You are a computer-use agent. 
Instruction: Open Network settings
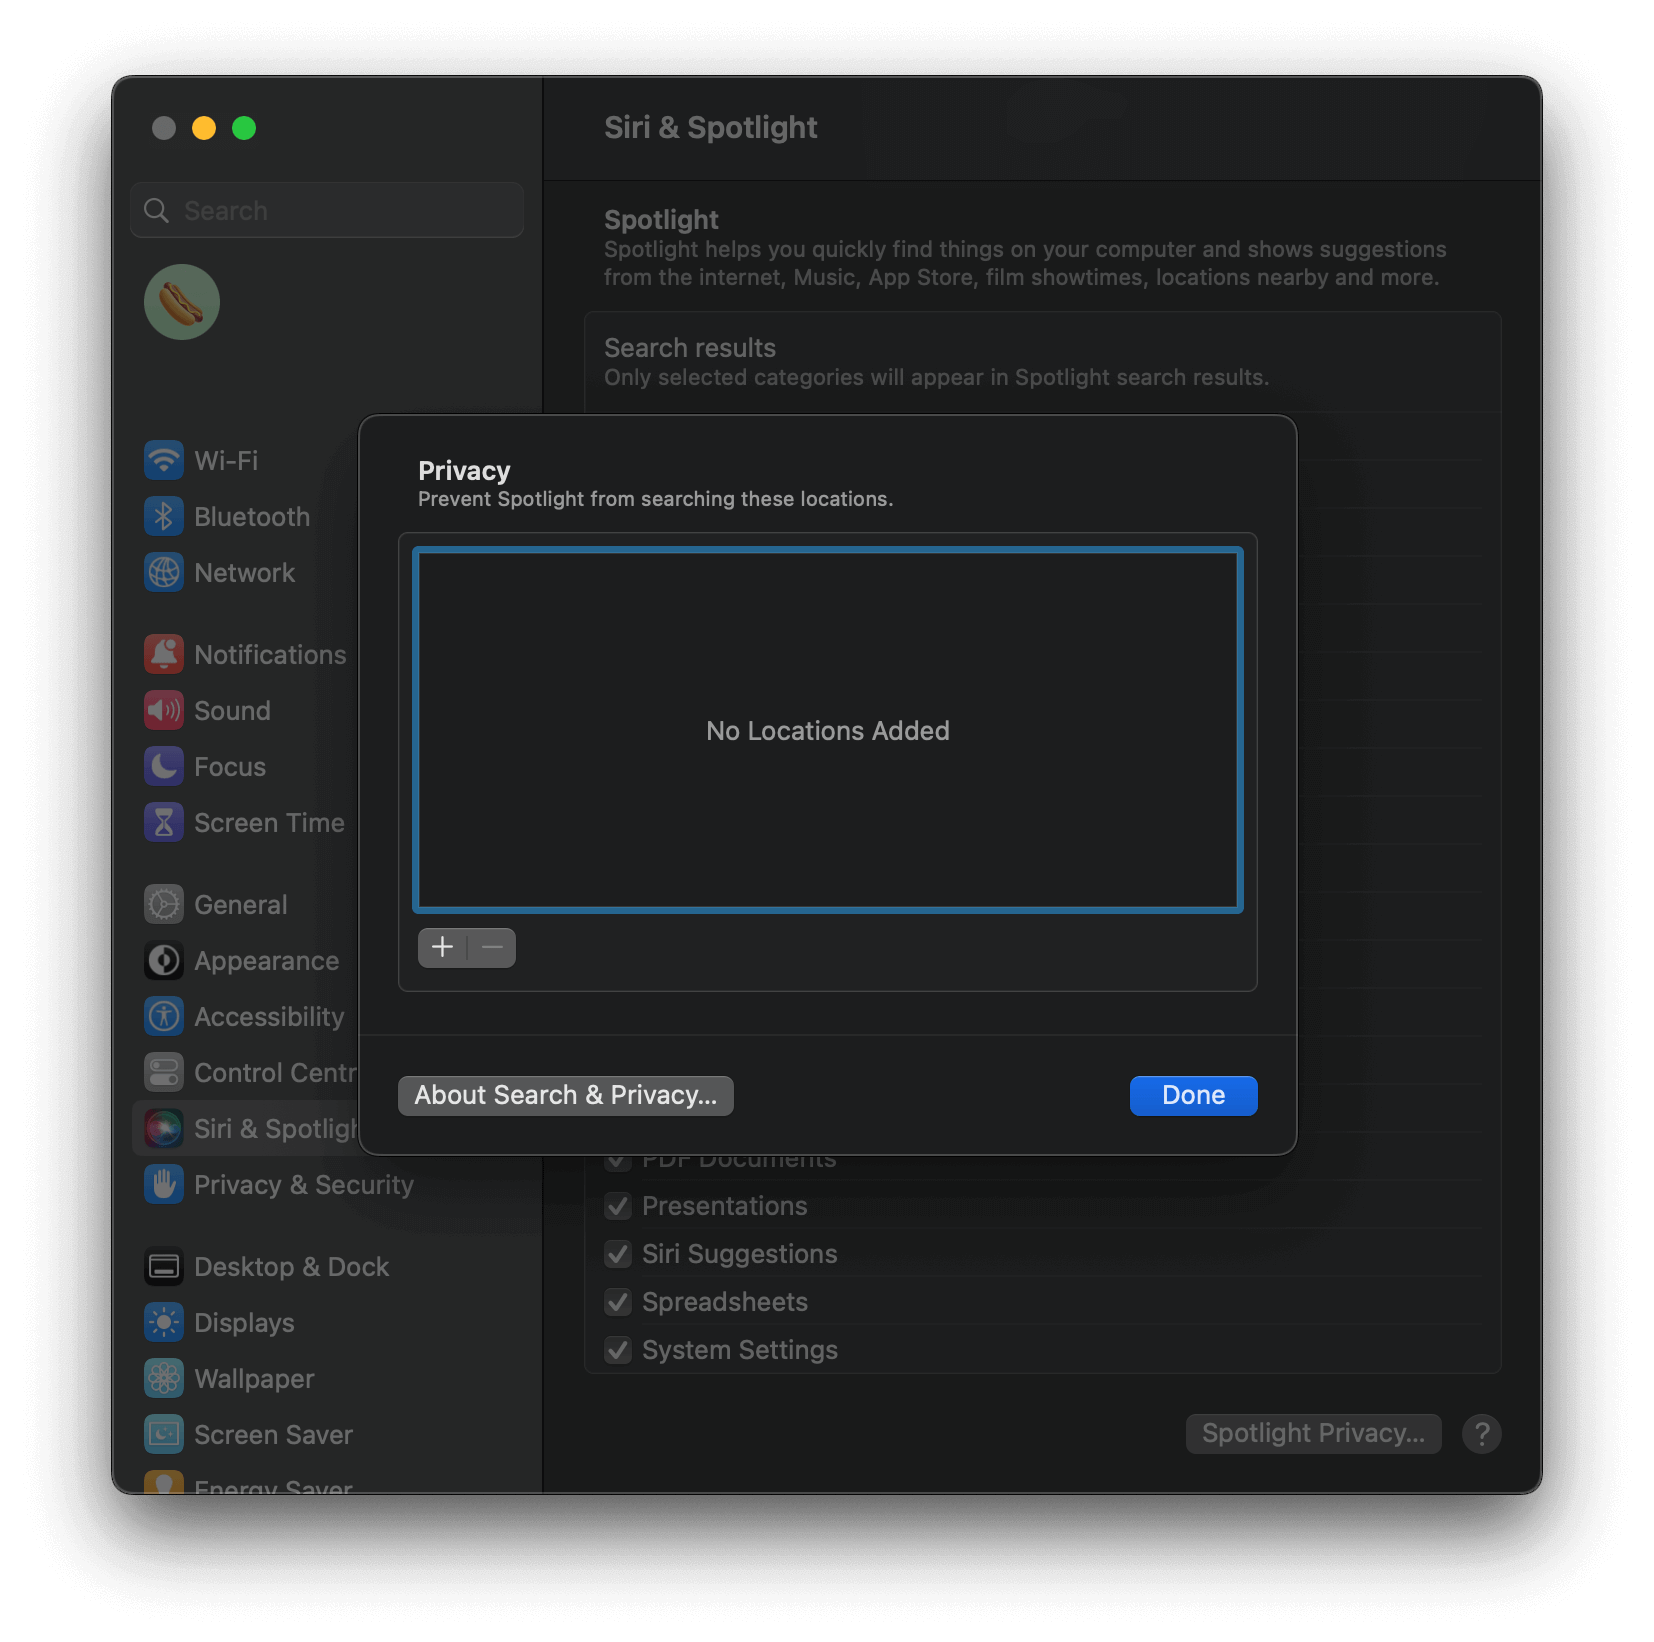[243, 572]
